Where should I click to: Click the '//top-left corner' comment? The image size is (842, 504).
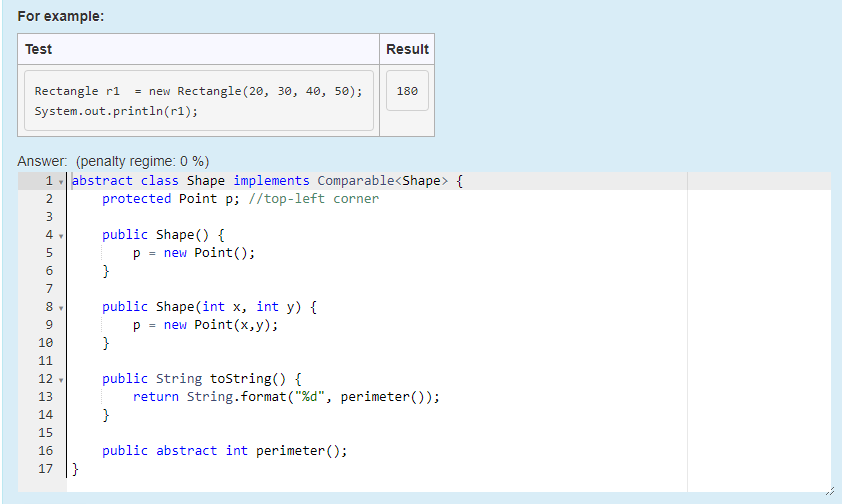coord(314,199)
